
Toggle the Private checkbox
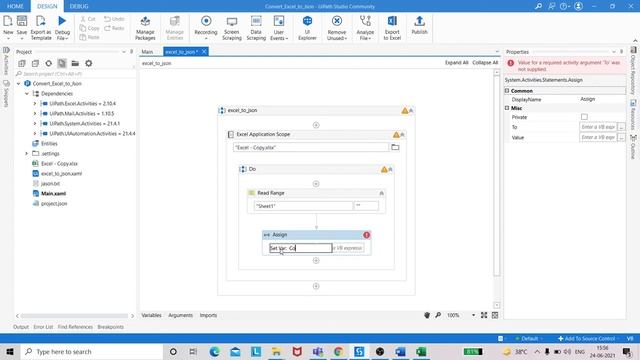(x=584, y=117)
